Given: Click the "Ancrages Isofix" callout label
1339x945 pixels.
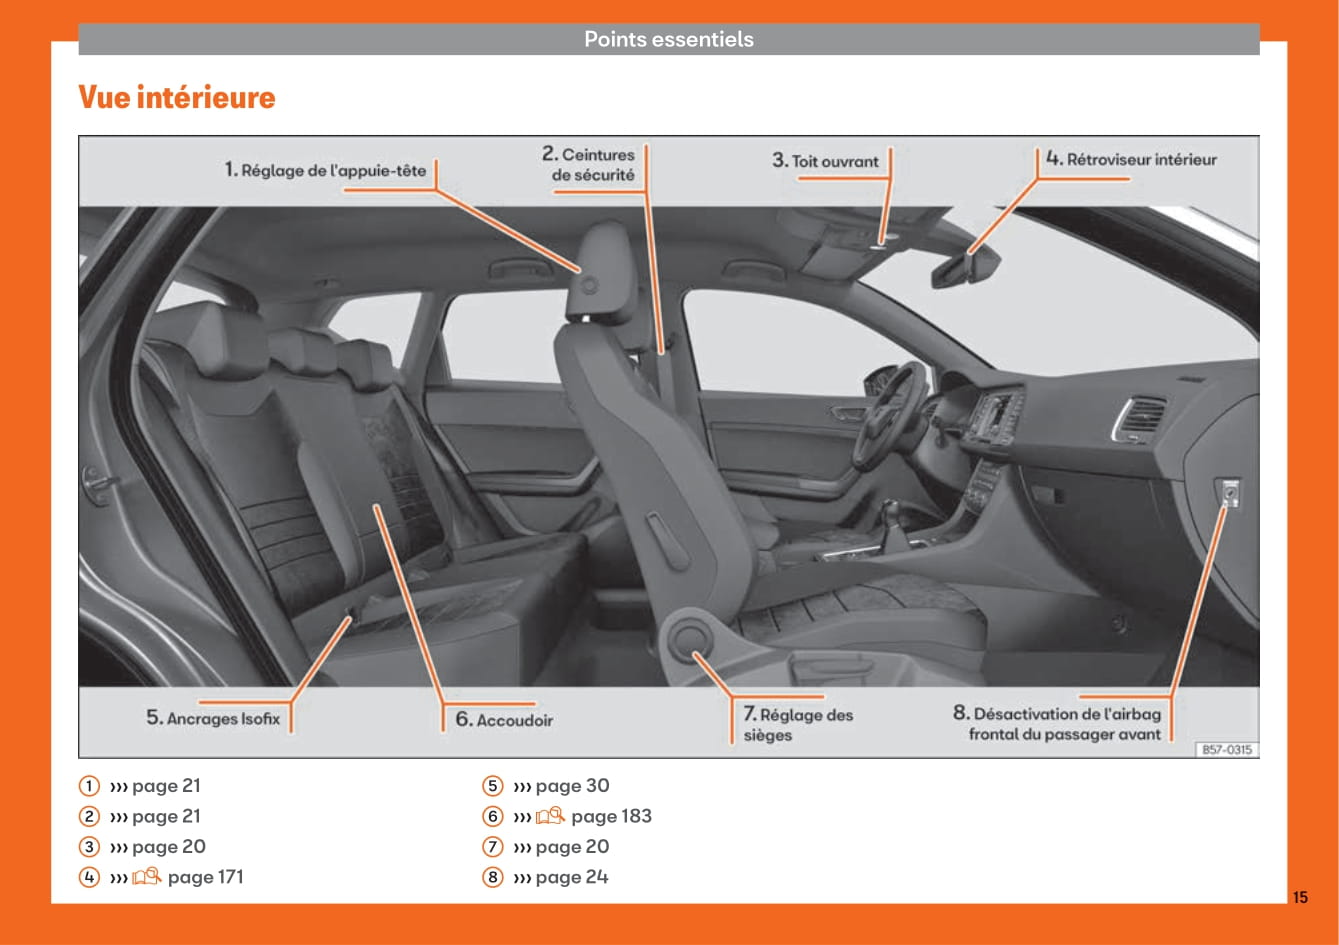Looking at the screenshot, I should point(213,718).
